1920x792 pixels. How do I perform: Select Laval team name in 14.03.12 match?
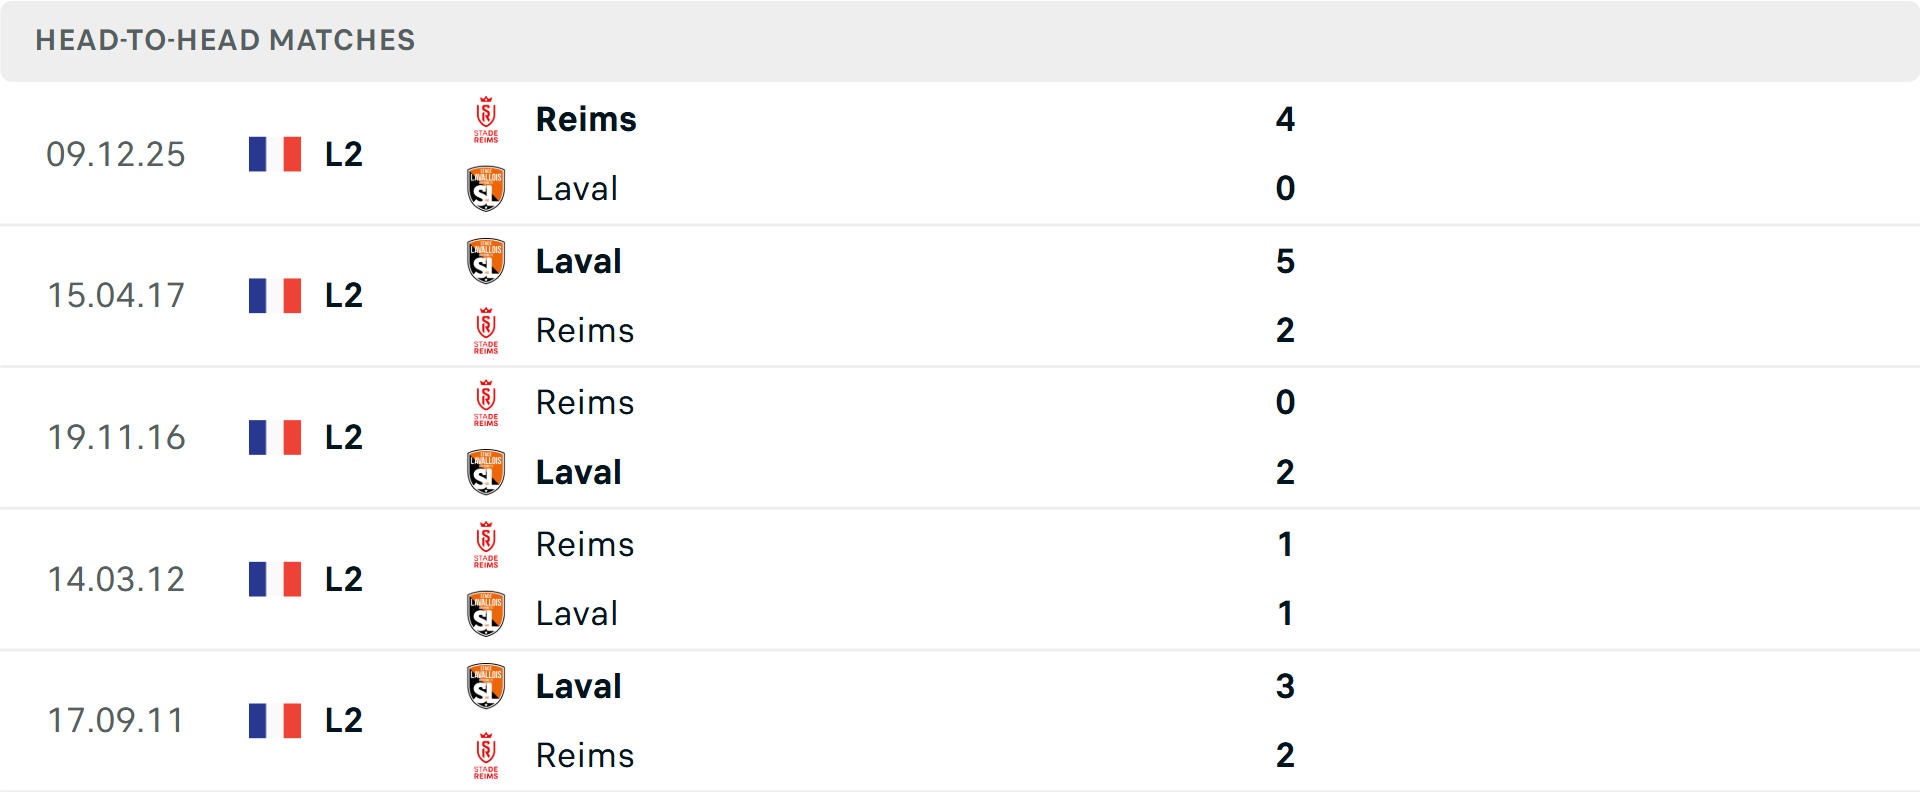(576, 614)
